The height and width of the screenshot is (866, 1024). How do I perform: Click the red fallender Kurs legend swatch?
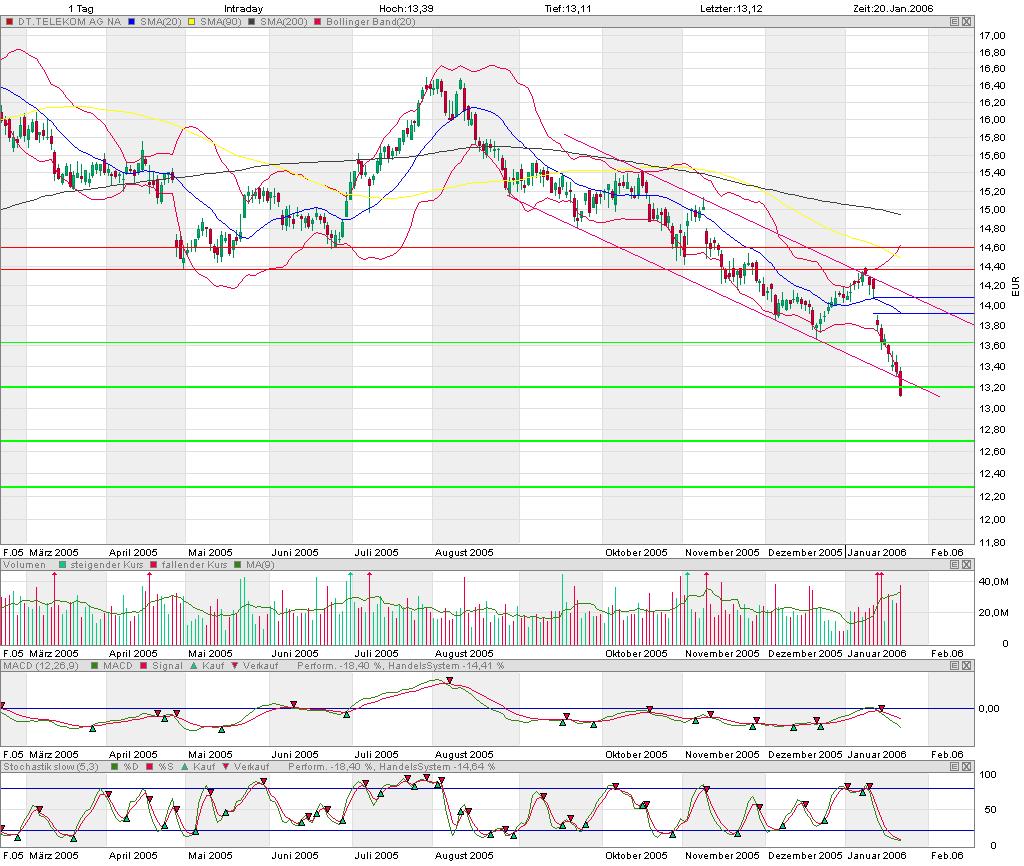click(x=153, y=564)
